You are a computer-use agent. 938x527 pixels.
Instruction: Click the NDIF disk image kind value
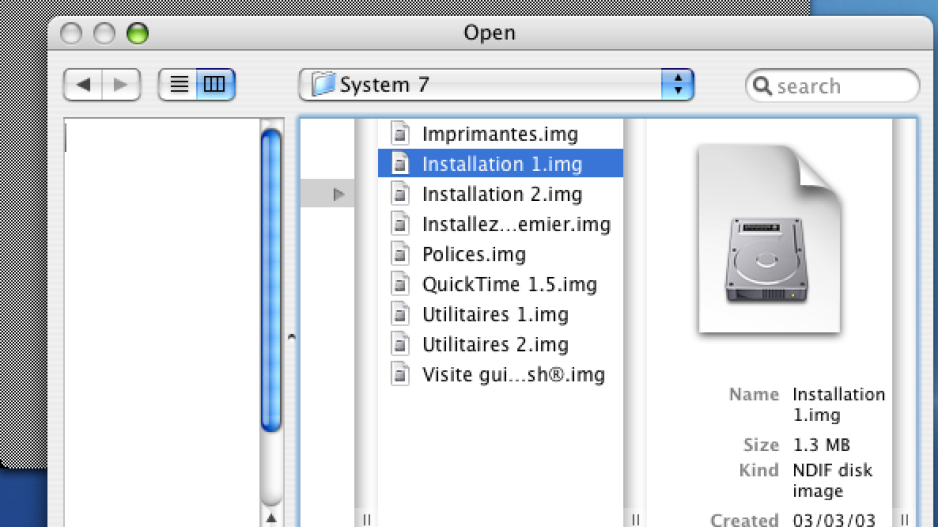[832, 480]
